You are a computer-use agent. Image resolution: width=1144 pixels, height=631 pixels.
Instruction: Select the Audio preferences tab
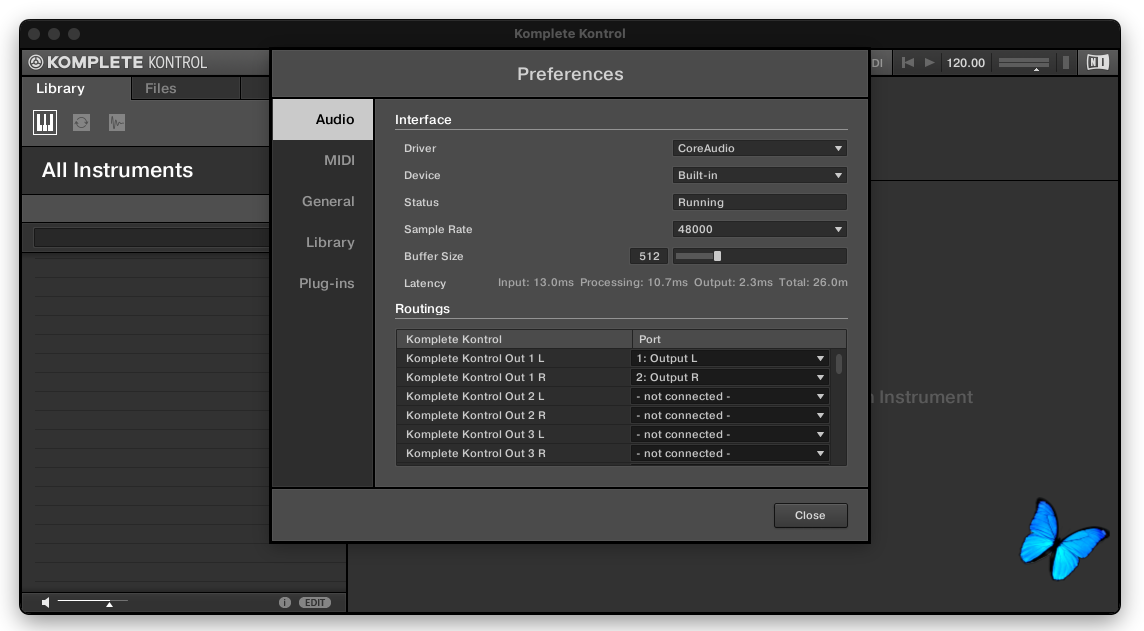pos(323,120)
